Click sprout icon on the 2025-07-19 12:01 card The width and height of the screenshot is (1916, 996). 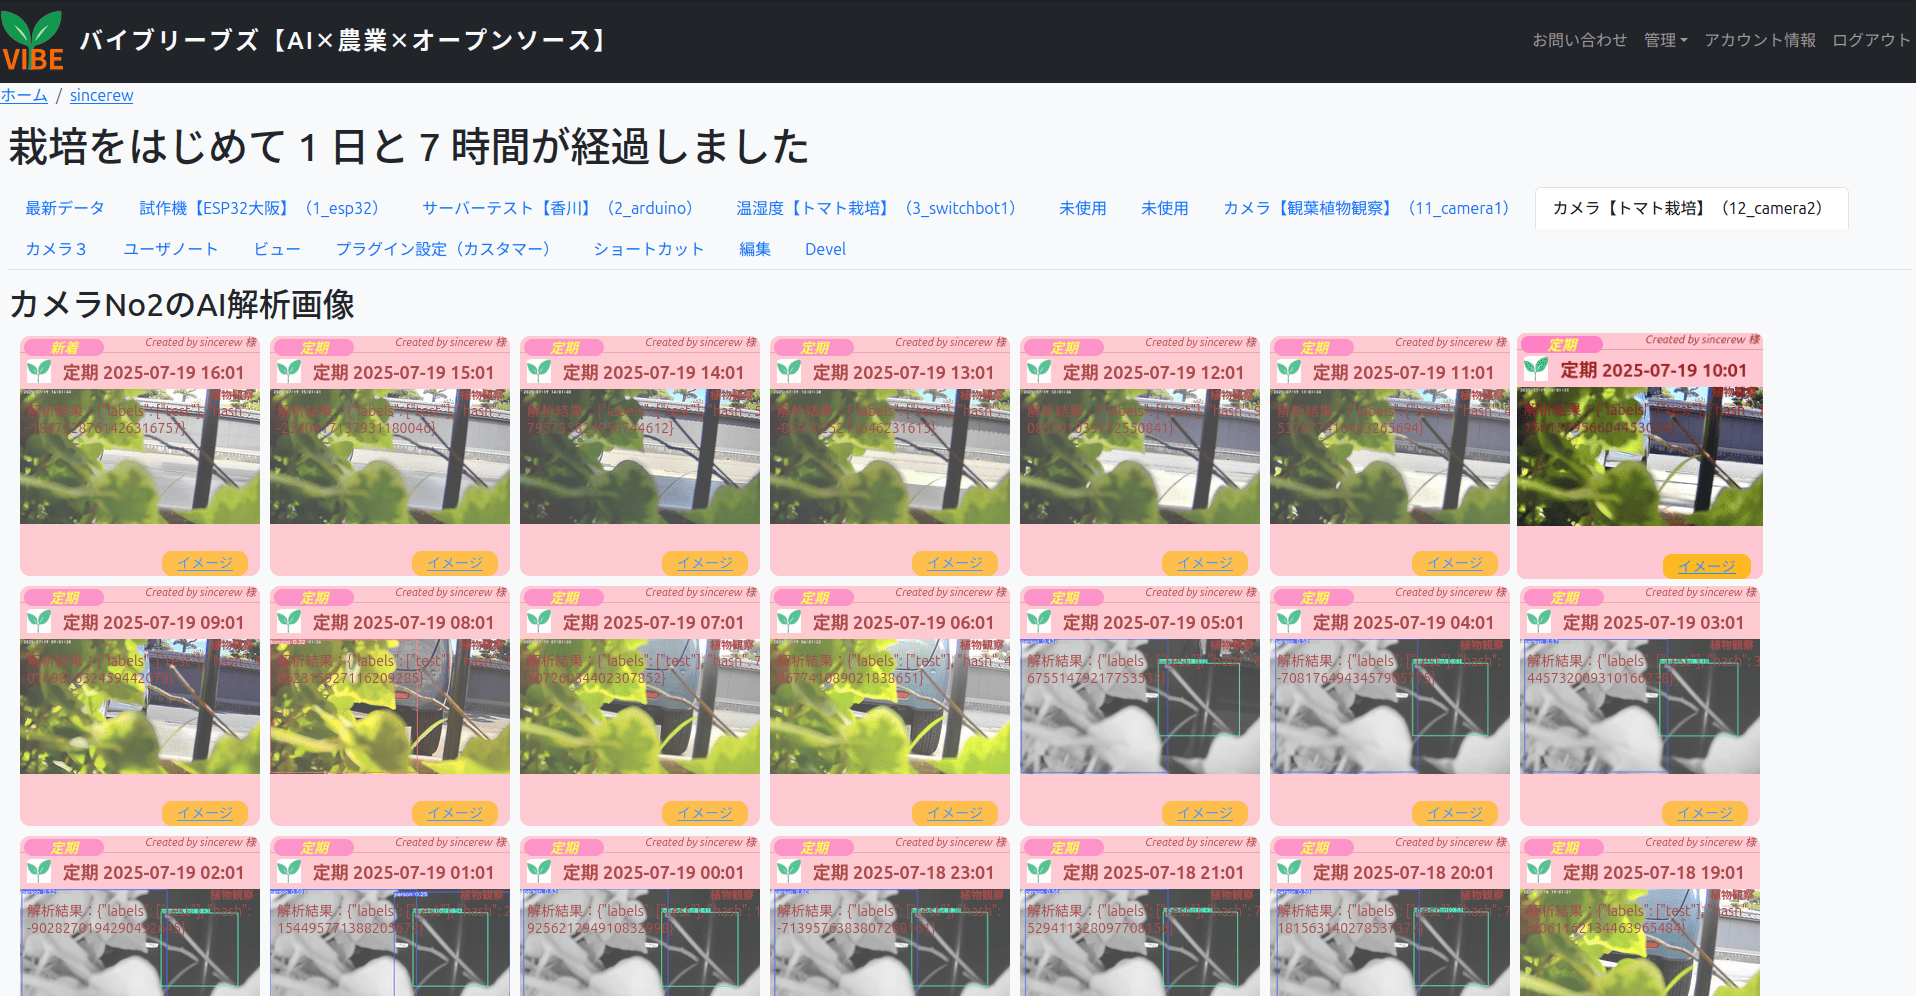point(1039,372)
